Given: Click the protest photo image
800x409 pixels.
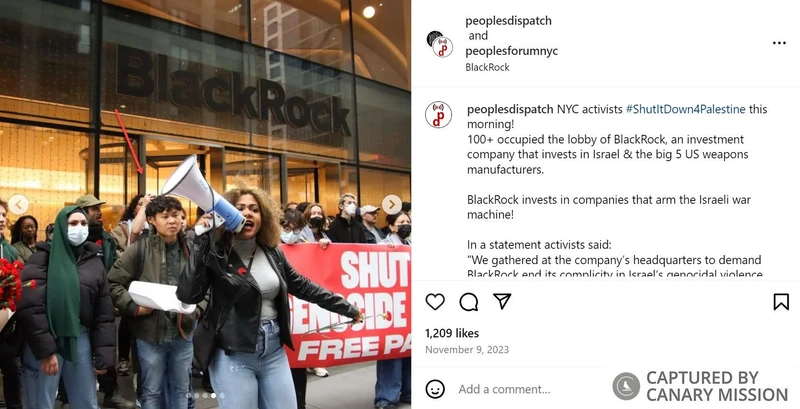Looking at the screenshot, I should tap(205, 204).
